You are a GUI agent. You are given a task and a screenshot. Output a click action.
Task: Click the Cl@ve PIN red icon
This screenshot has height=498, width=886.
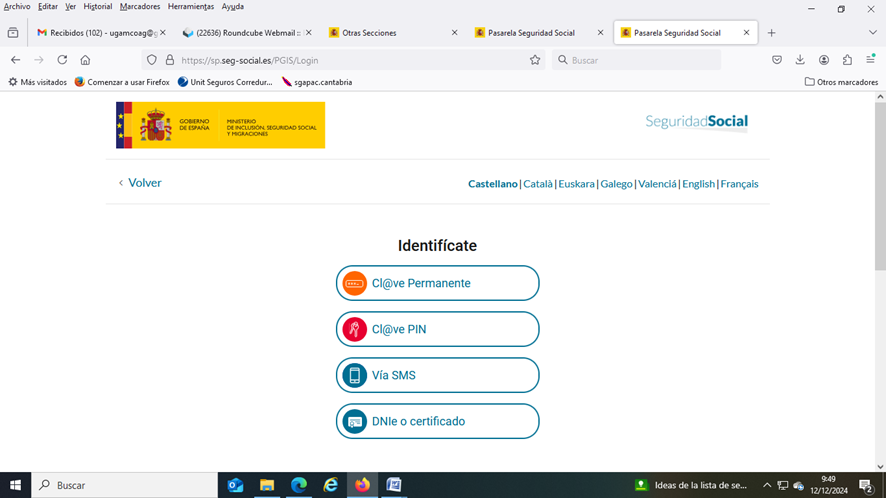pos(355,329)
